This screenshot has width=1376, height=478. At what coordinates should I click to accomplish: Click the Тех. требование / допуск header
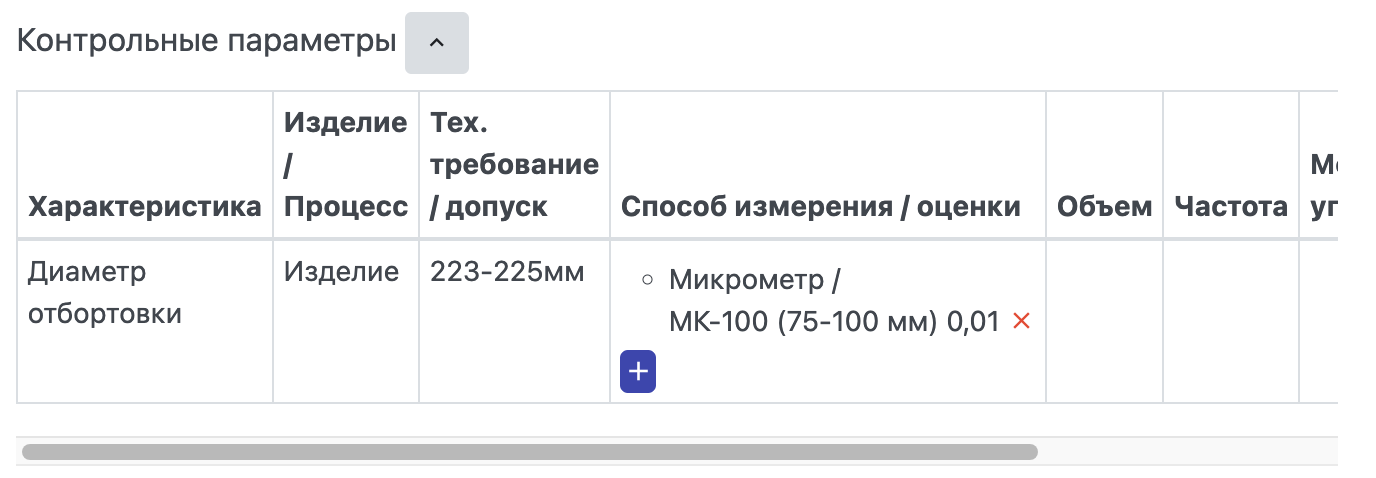point(514,165)
